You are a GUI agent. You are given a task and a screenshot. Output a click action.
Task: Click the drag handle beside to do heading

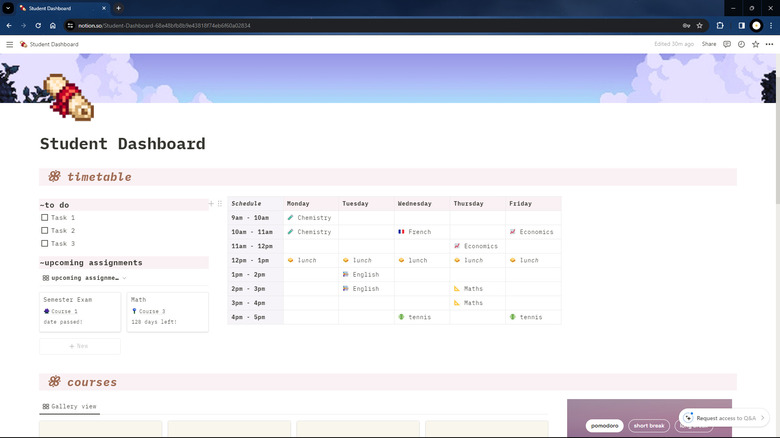[220, 204]
